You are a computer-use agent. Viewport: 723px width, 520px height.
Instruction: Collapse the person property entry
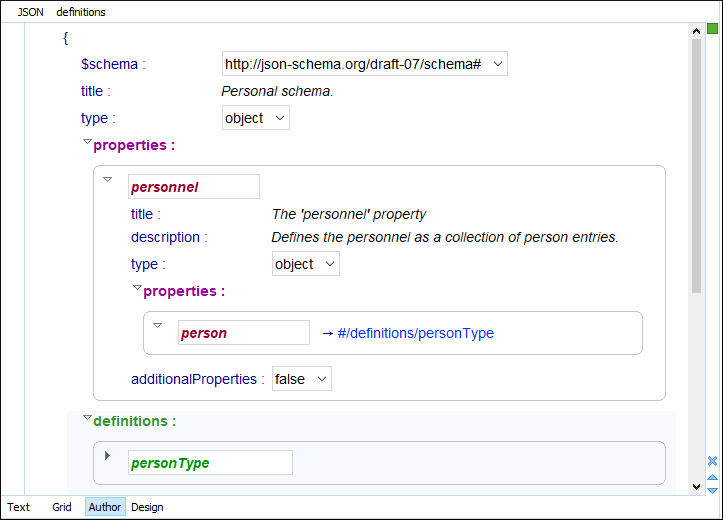(157, 326)
